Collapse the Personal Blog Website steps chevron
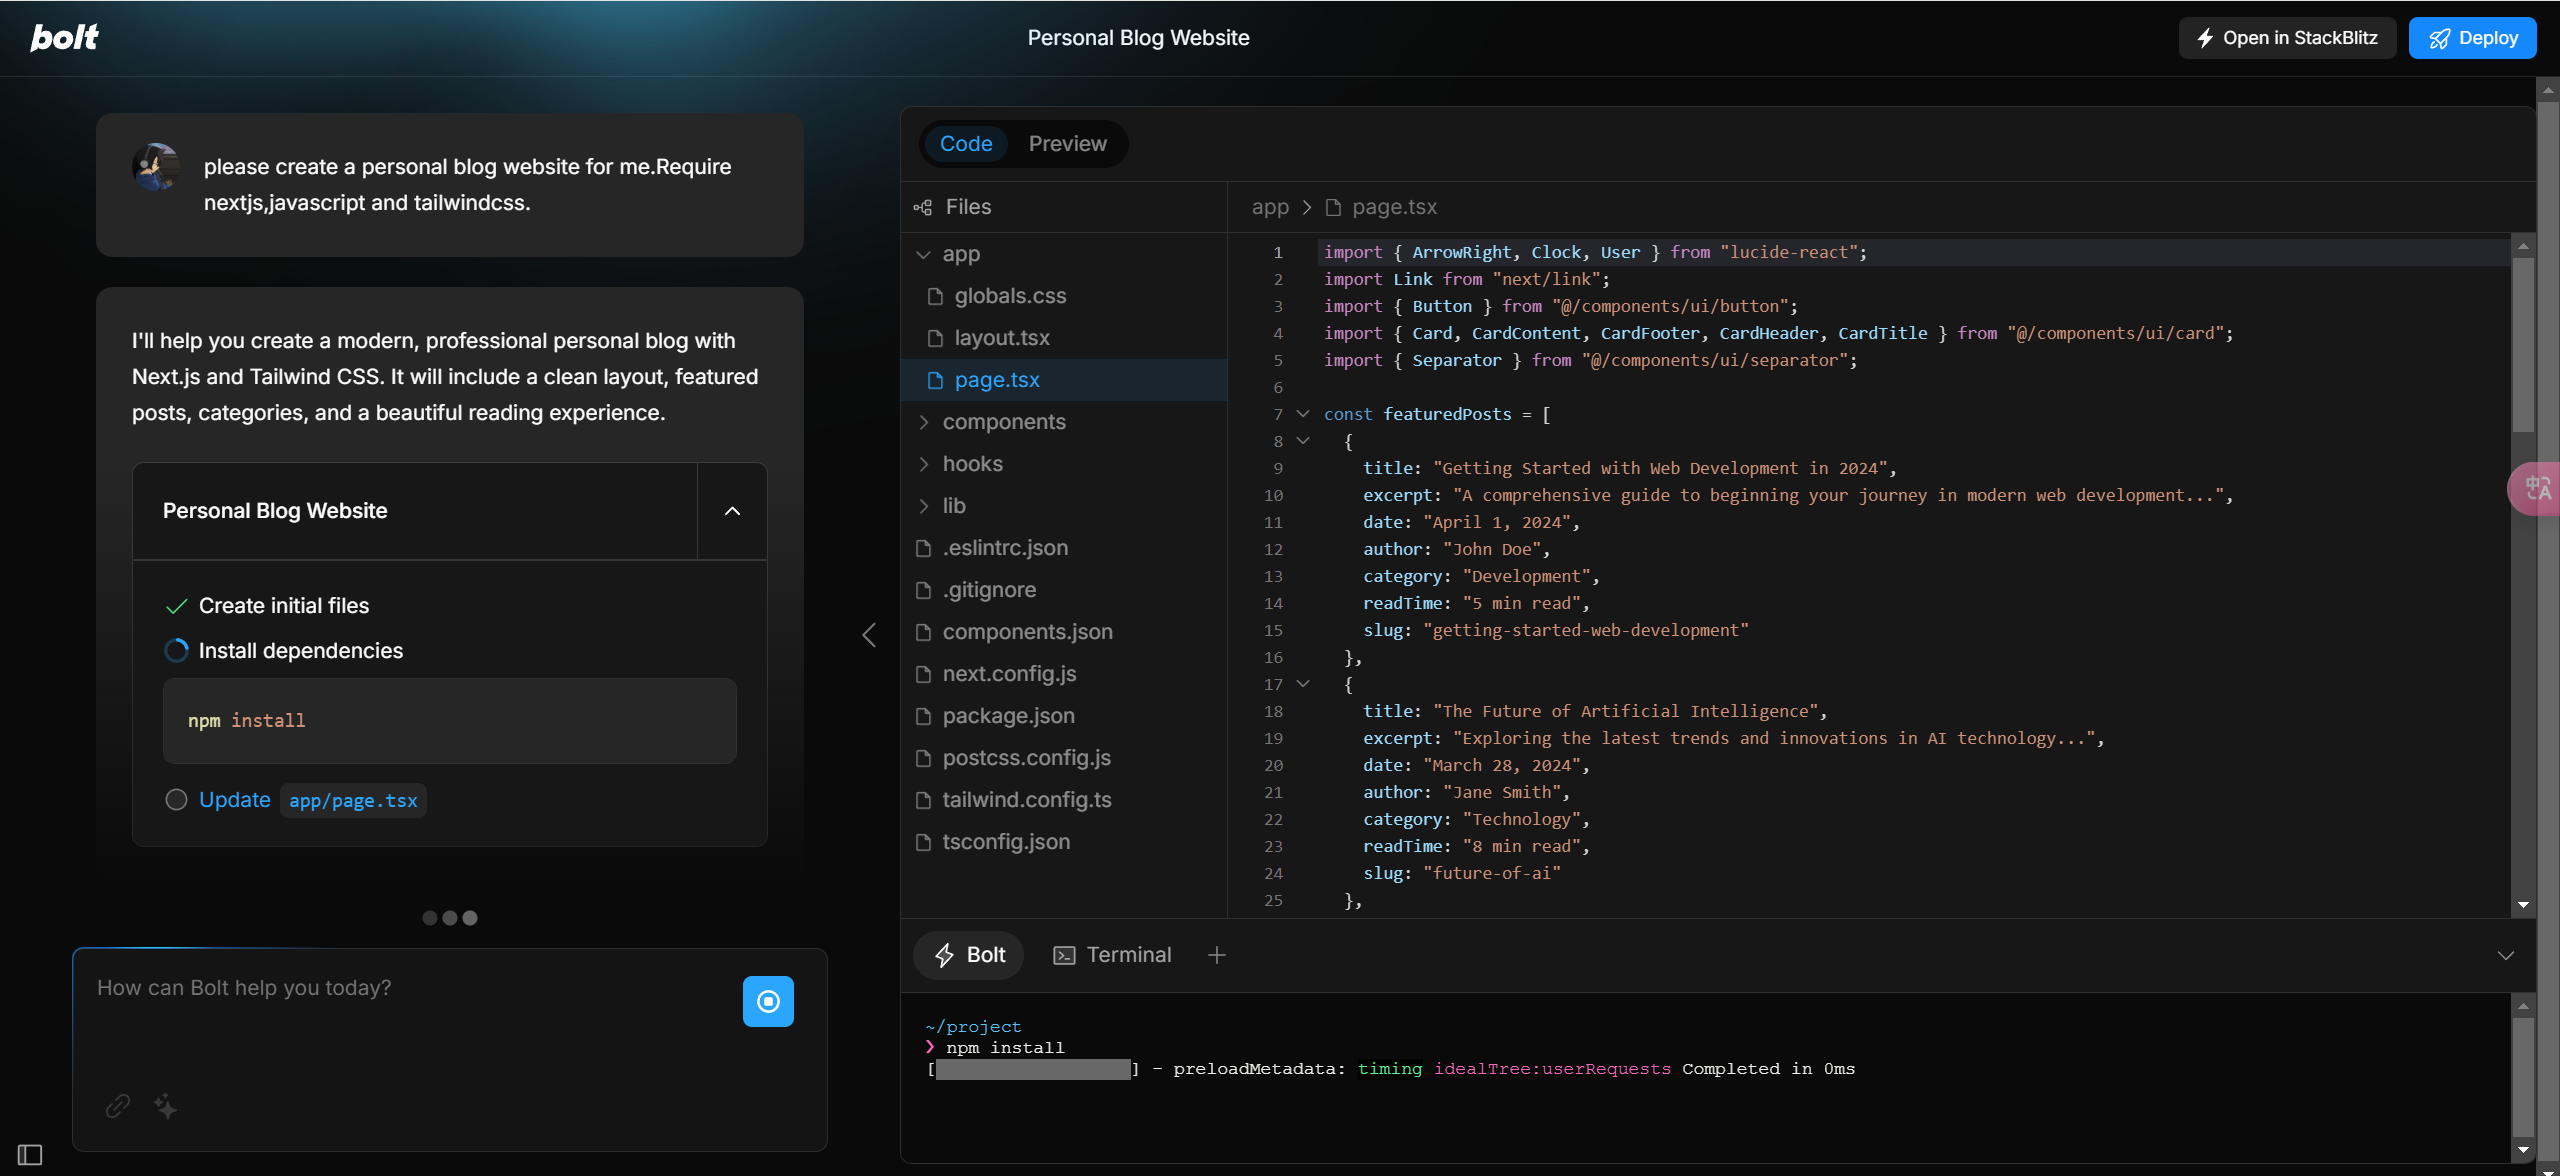The width and height of the screenshot is (2560, 1176). [732, 511]
